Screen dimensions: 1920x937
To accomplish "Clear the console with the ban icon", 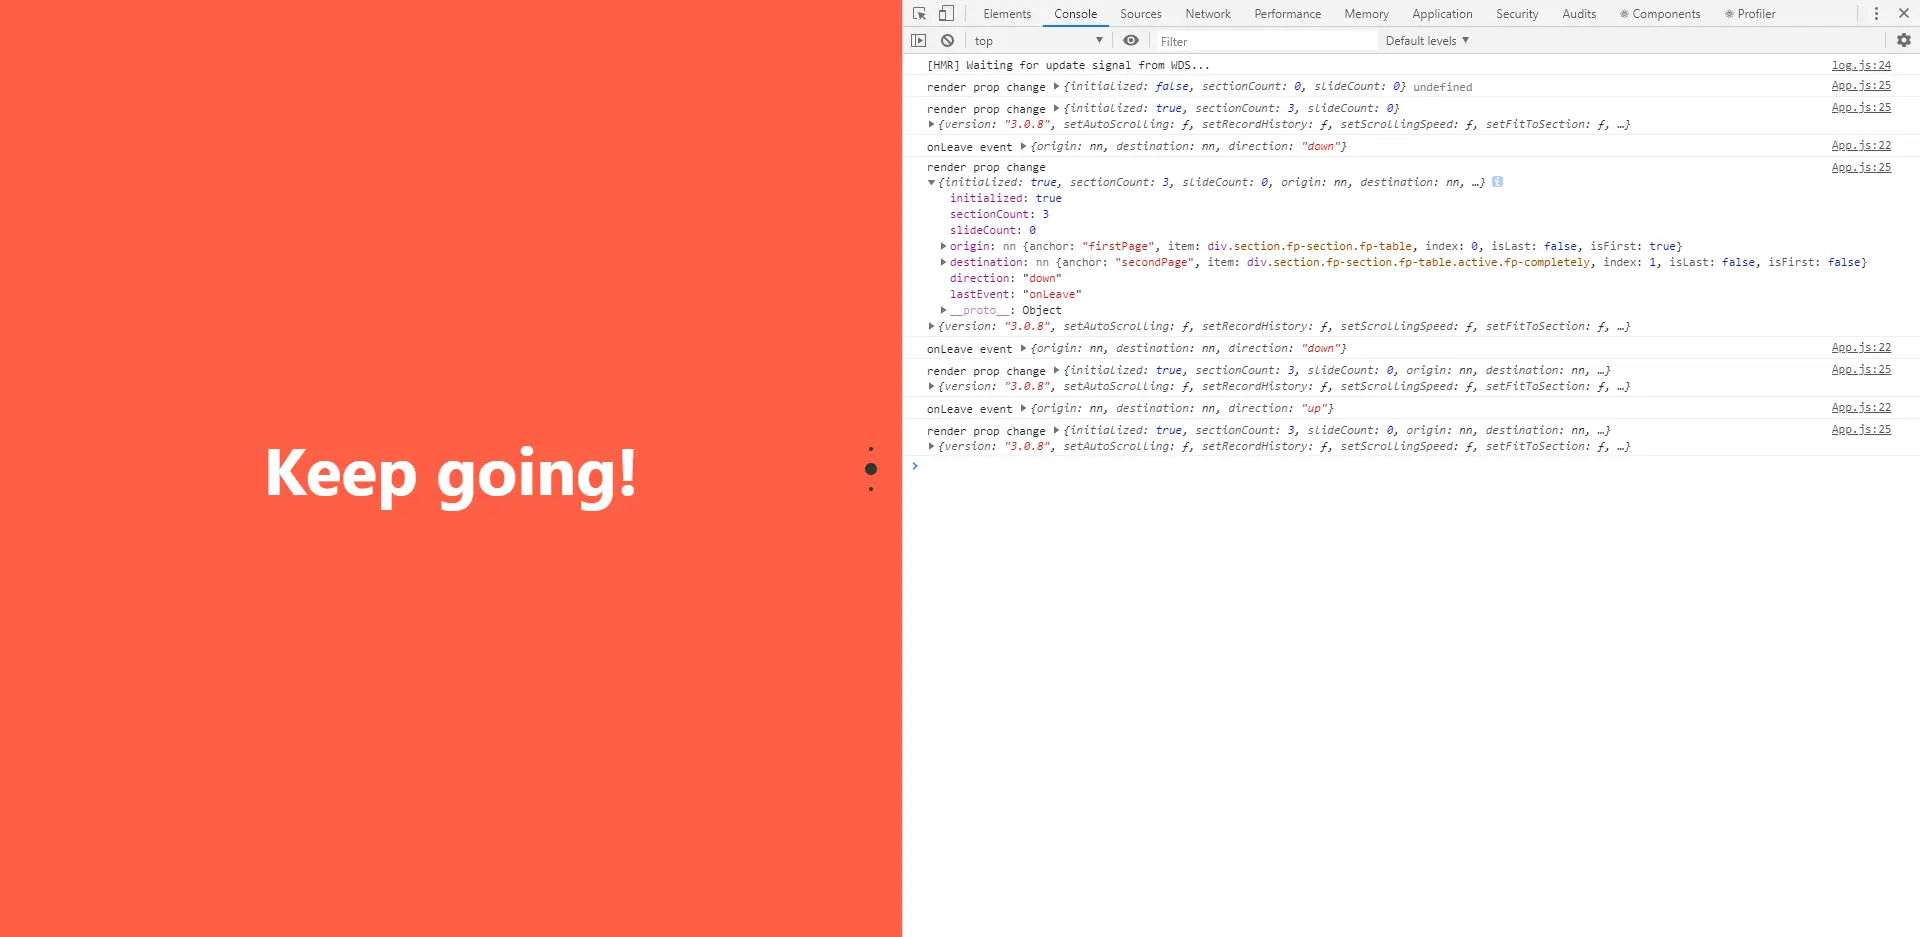I will pyautogui.click(x=947, y=41).
